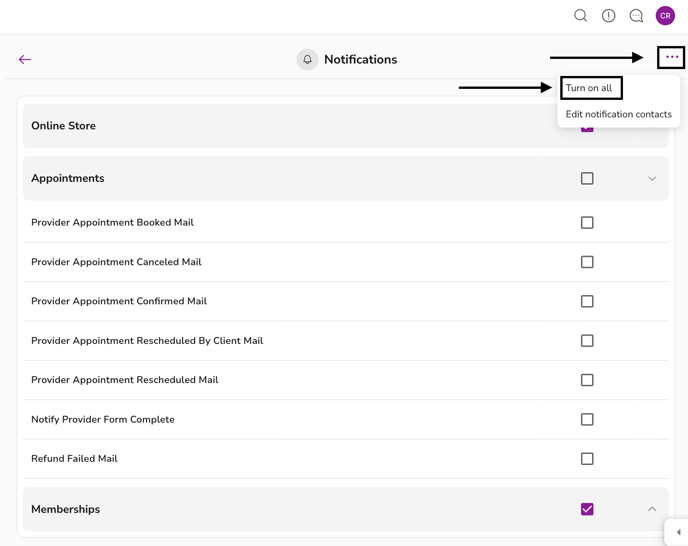Check Provider Appointment Canceled Mail
The image size is (688, 546).
click(x=587, y=262)
